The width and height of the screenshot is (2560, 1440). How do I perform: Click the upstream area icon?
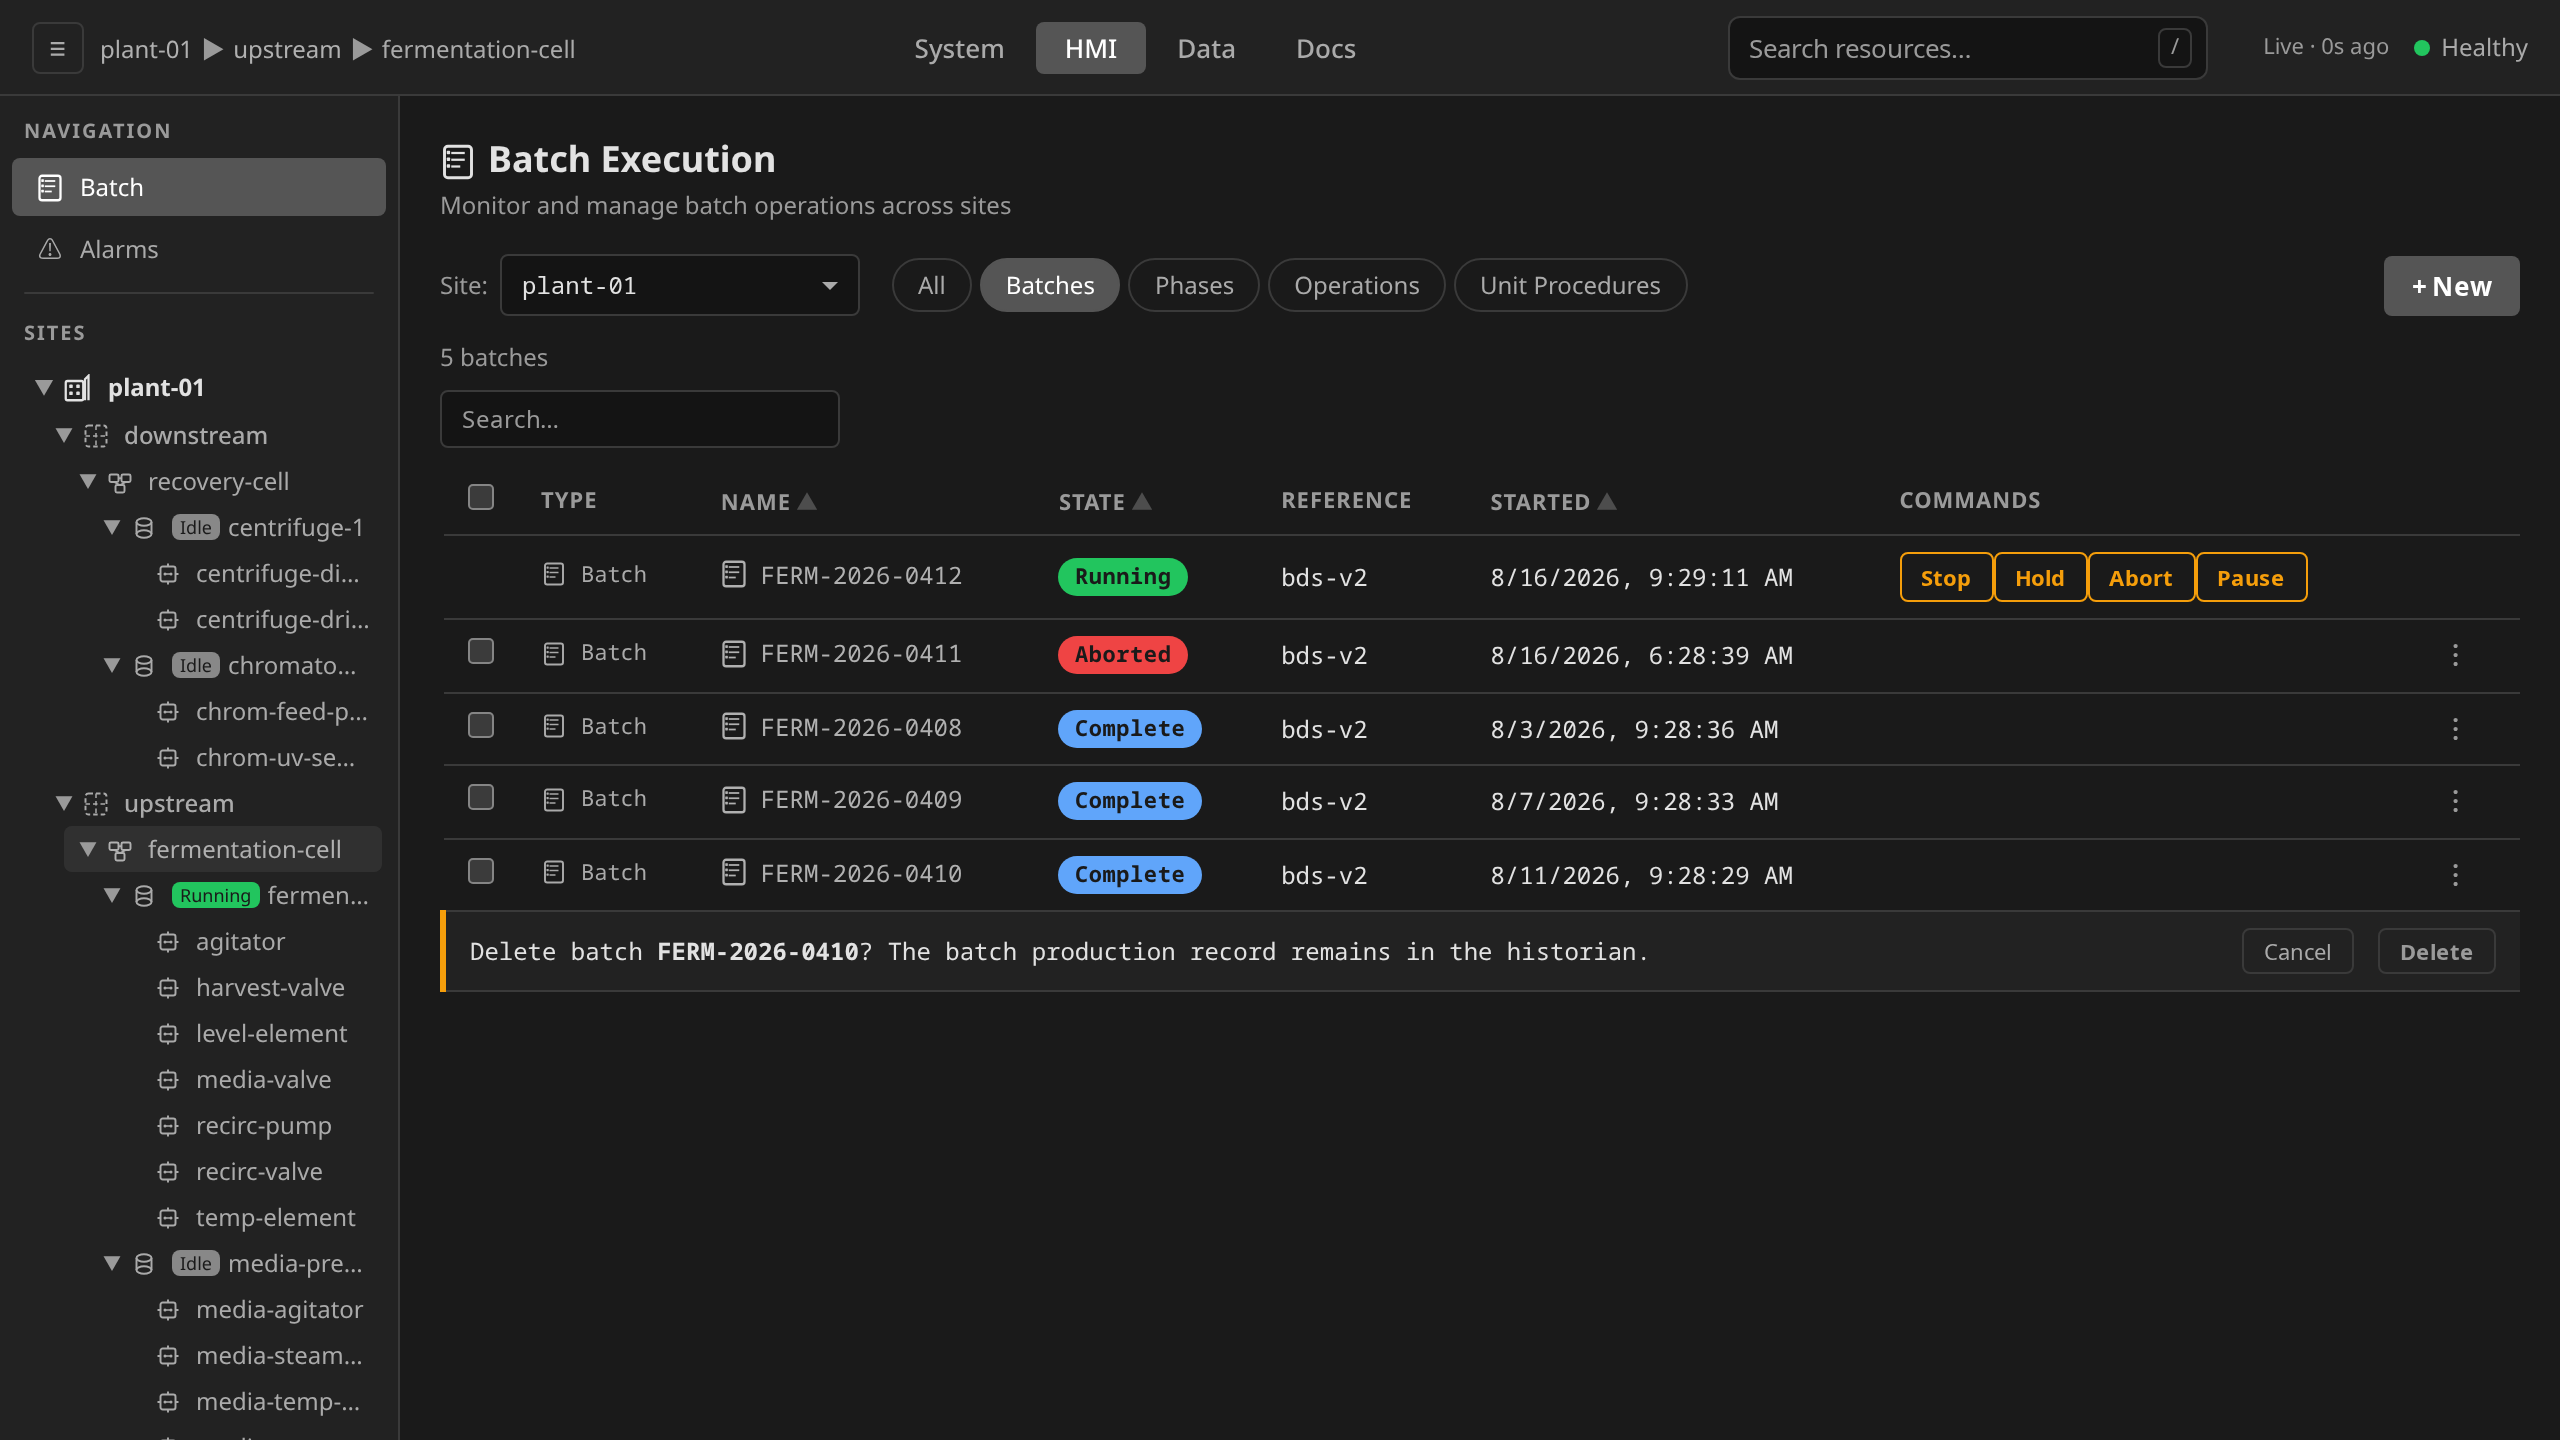96,804
